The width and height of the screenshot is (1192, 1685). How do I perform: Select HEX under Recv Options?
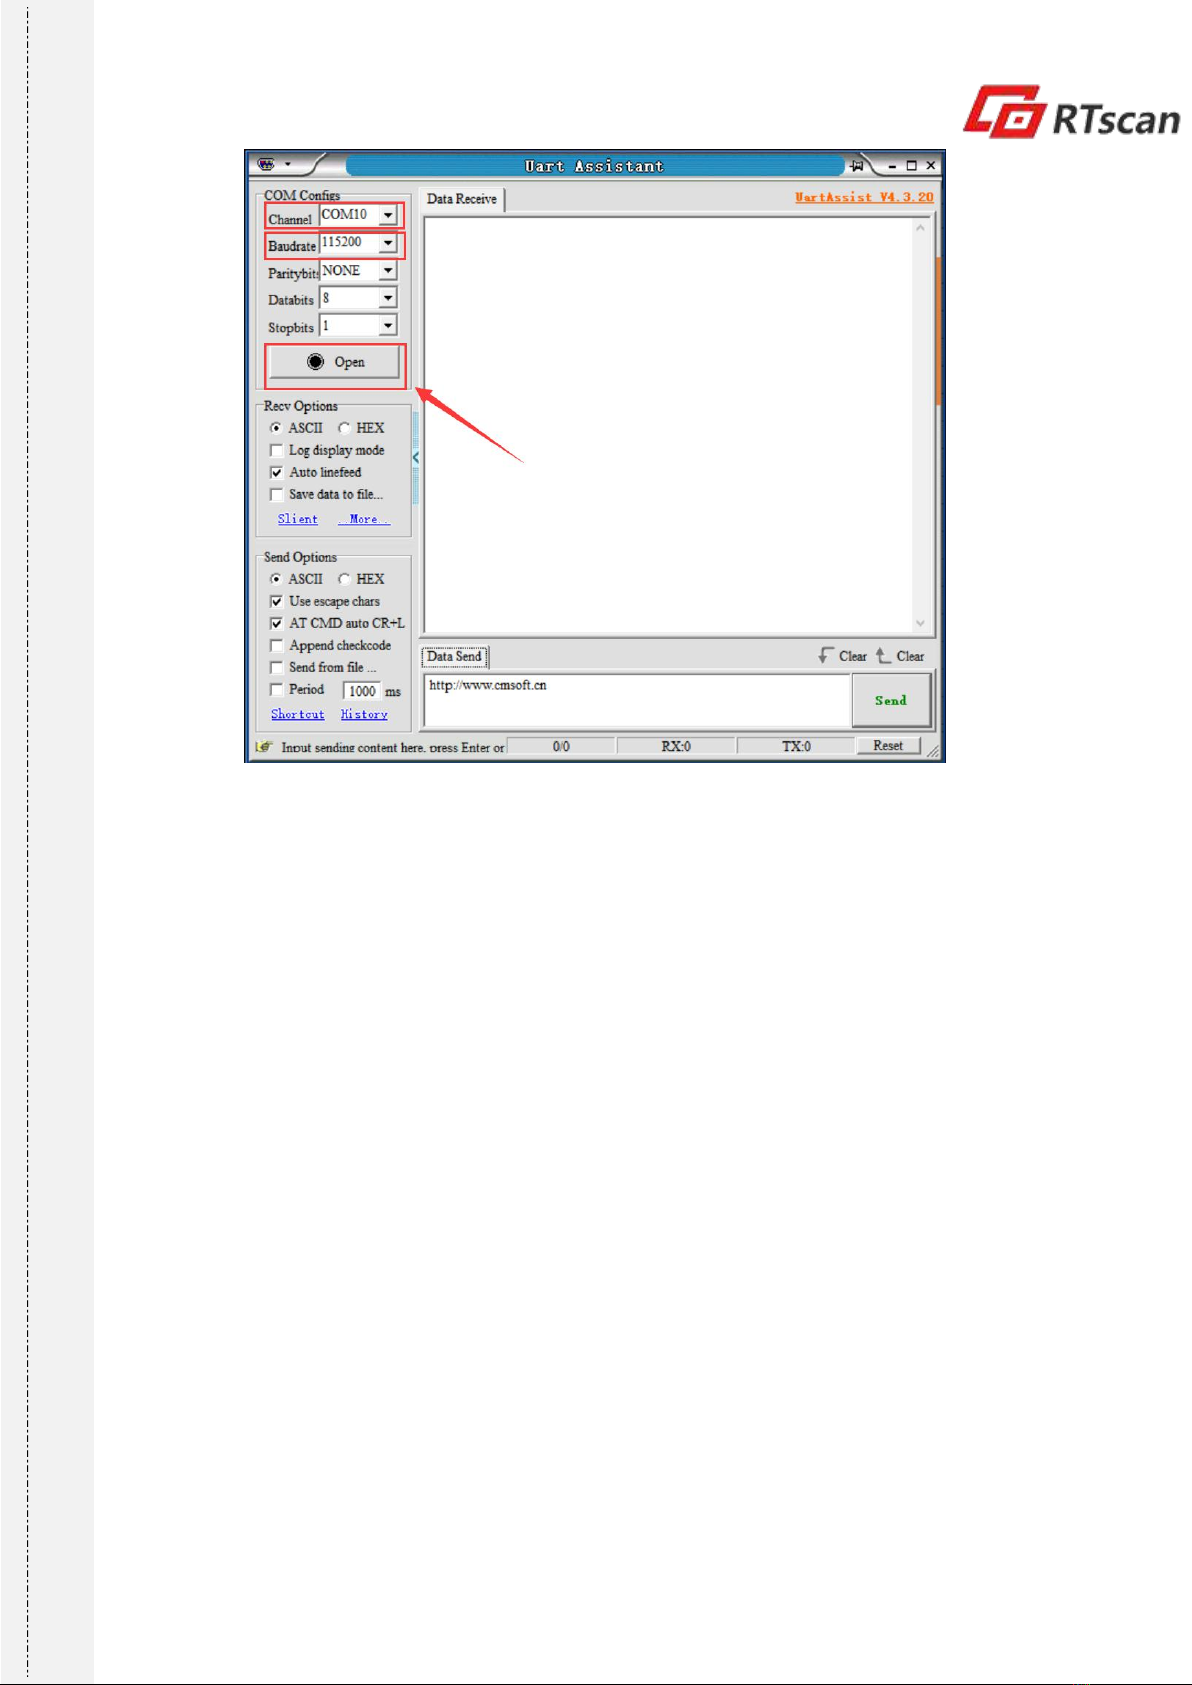tap(345, 428)
